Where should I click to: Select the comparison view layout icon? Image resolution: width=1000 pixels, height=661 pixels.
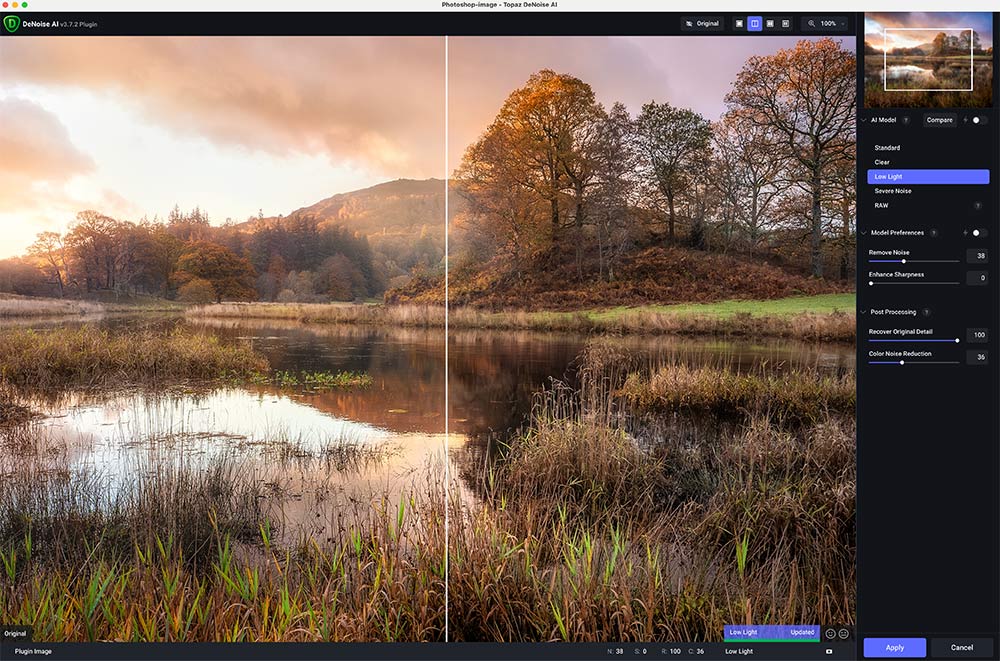pos(785,23)
